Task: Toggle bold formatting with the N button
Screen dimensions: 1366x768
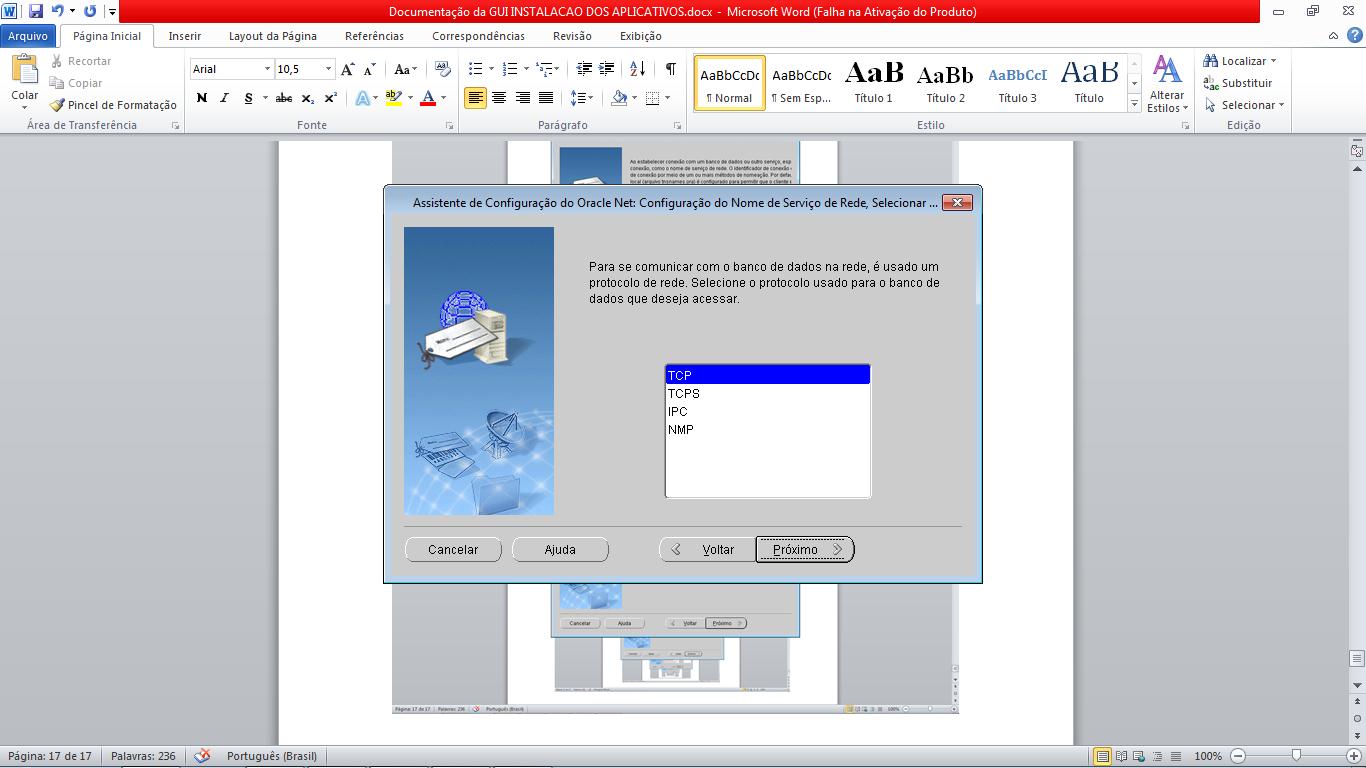Action: (201, 98)
